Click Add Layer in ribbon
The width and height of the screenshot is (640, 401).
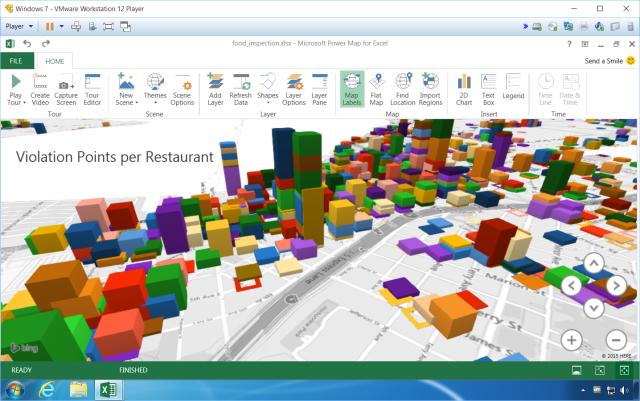pyautogui.click(x=215, y=88)
